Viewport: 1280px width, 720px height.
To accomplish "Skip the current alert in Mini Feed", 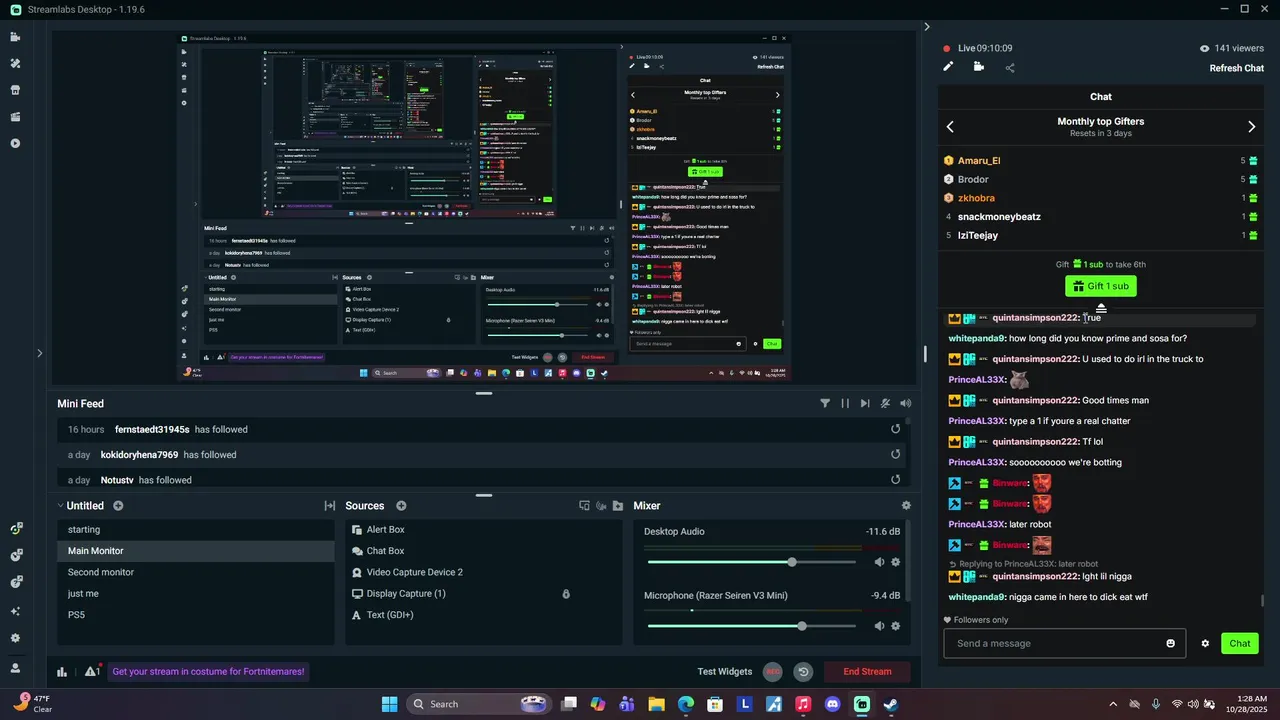I will point(865,404).
